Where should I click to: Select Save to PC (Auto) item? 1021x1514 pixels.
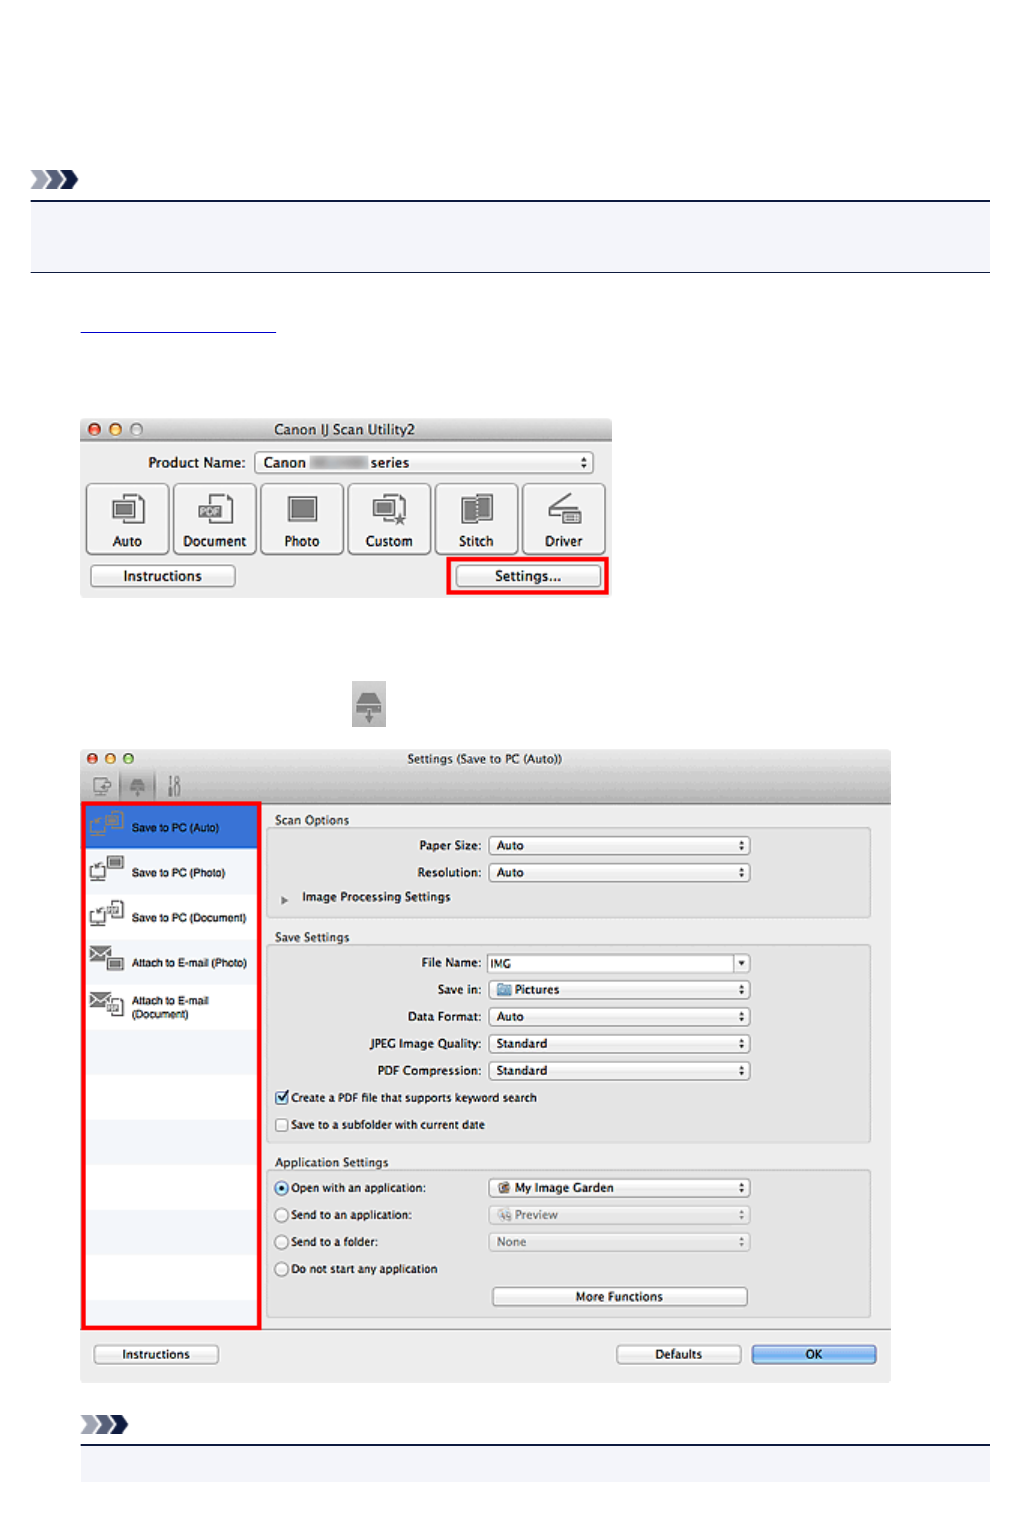pos(171,827)
